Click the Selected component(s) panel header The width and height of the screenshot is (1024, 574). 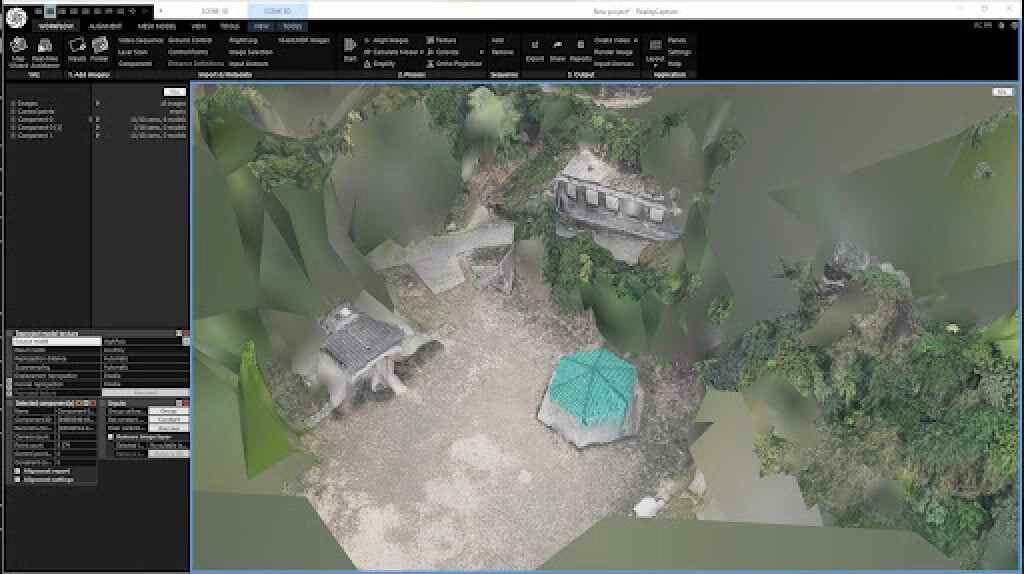coord(54,404)
